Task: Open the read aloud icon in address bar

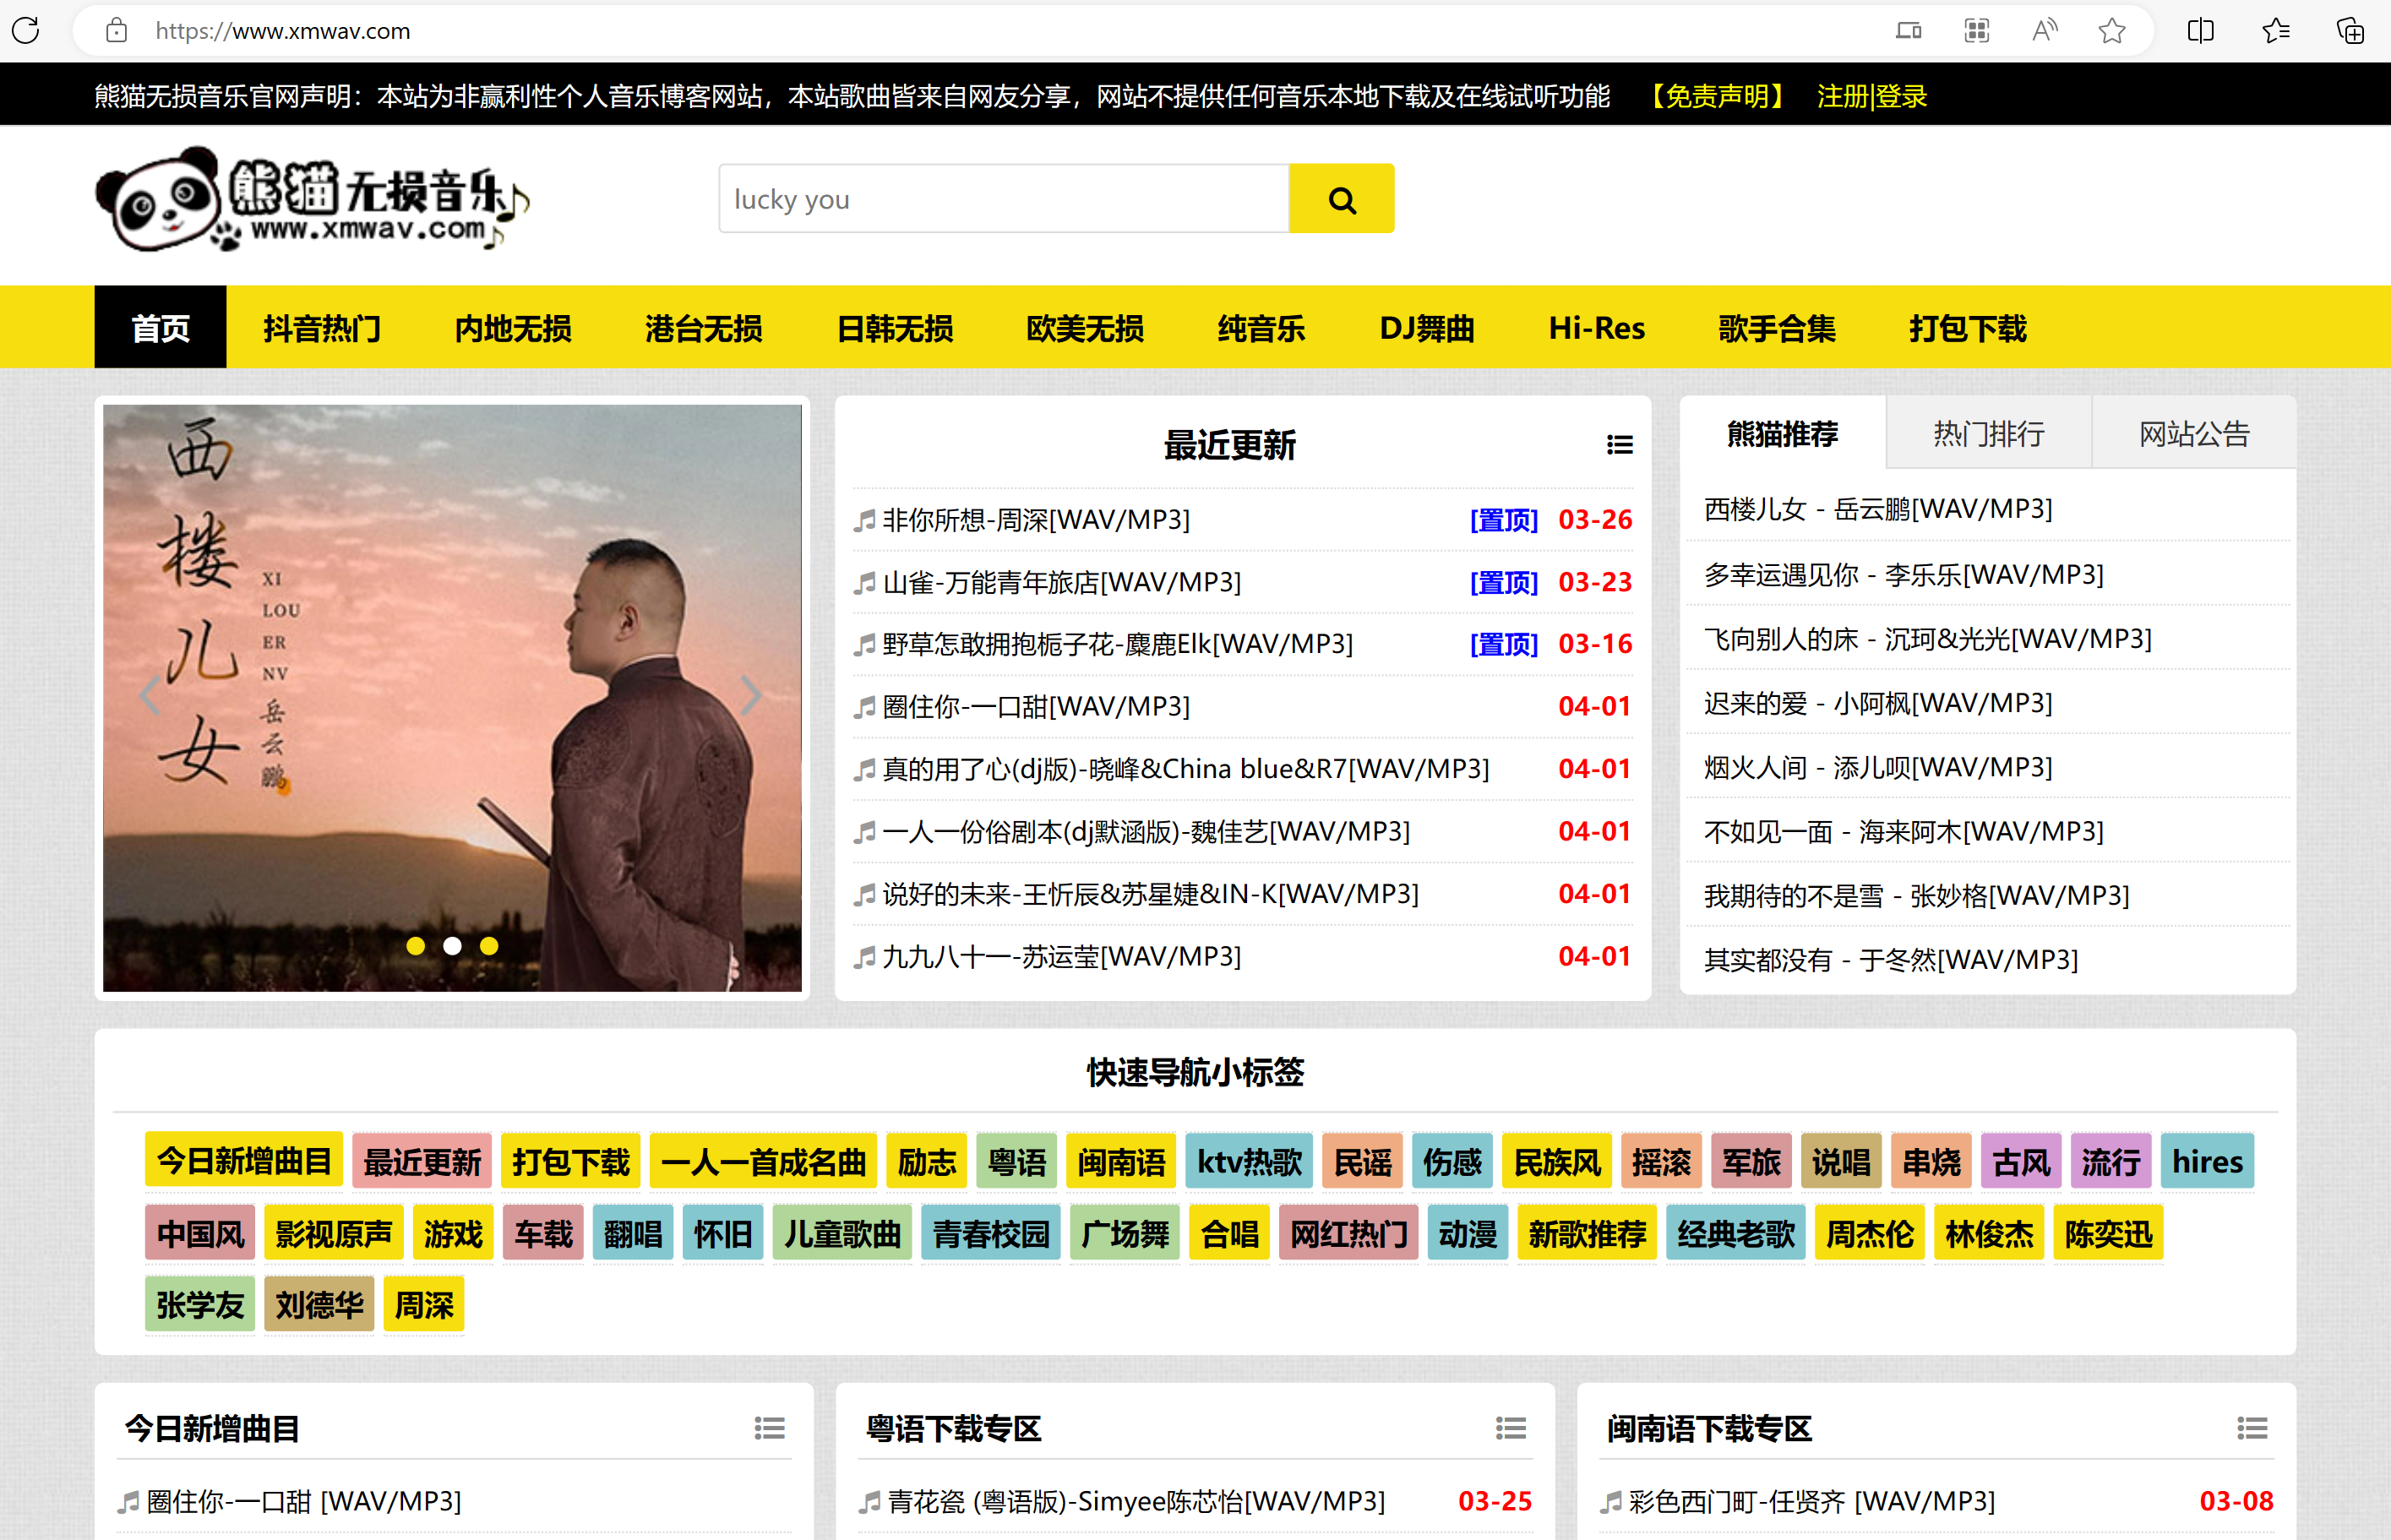Action: pos(2044,30)
